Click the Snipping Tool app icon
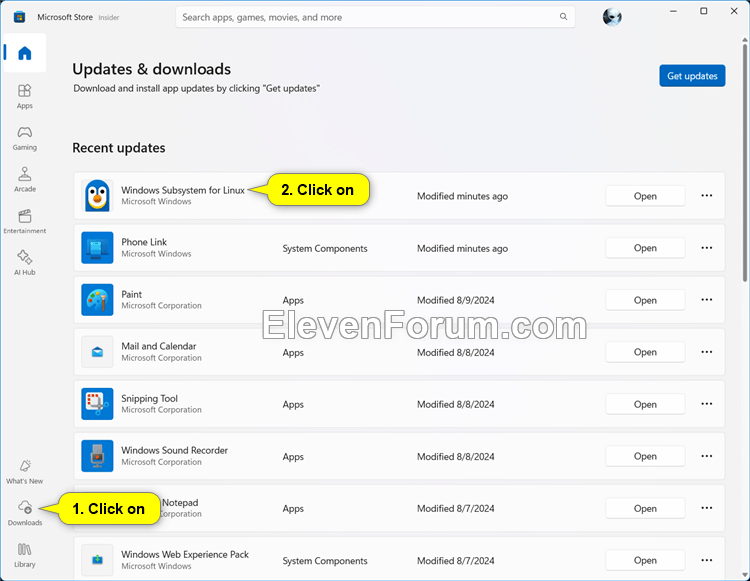 click(97, 404)
